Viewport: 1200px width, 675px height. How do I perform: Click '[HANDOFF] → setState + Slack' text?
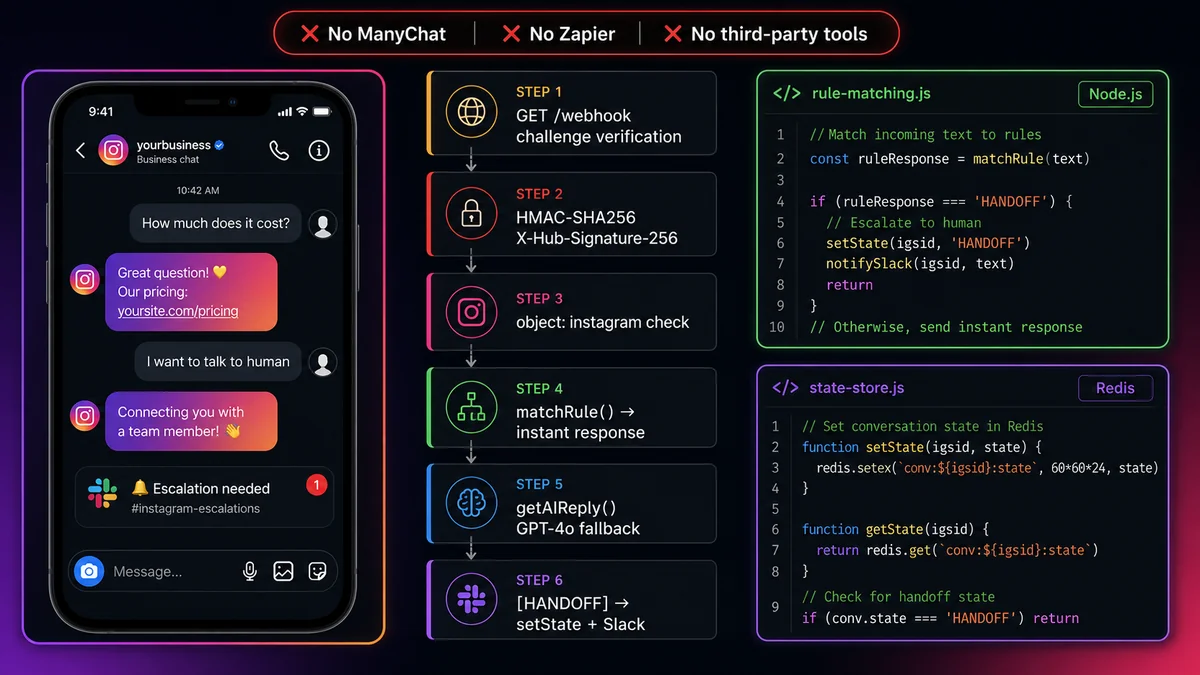coord(580,614)
